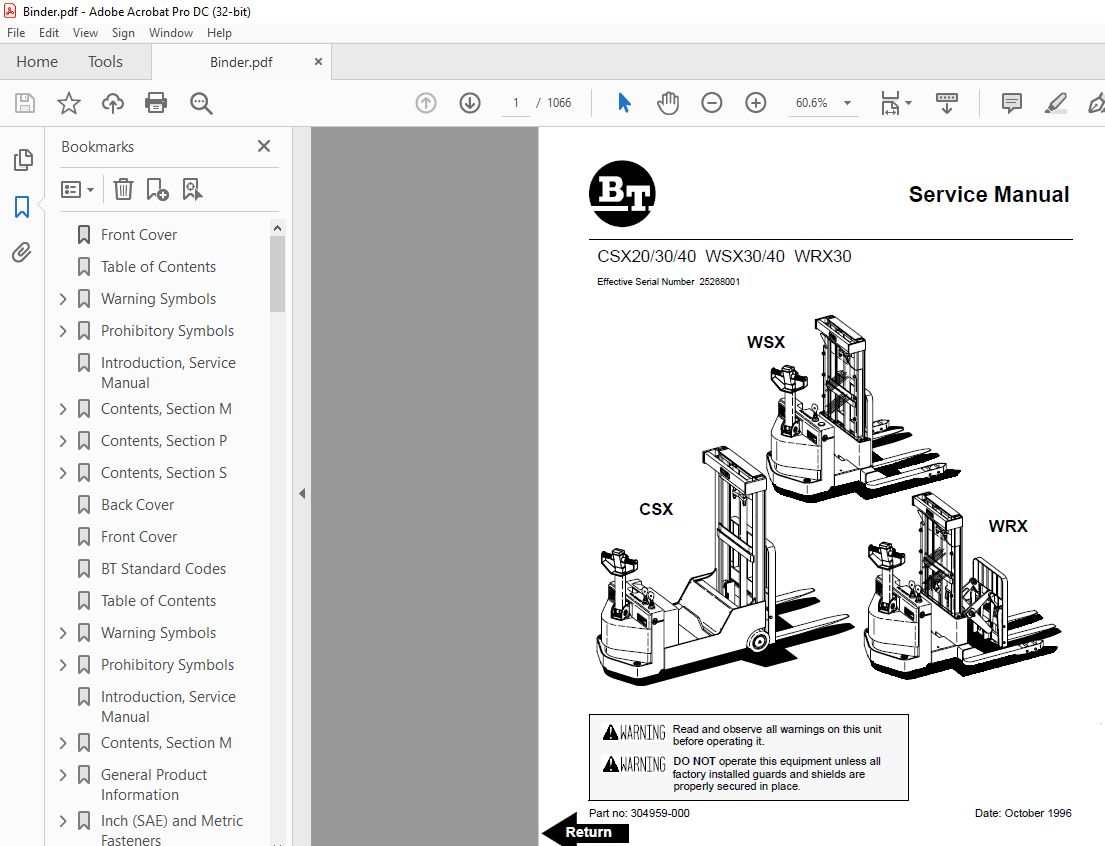Expand General Product Information bookmark
The height and width of the screenshot is (846, 1105).
(63, 775)
